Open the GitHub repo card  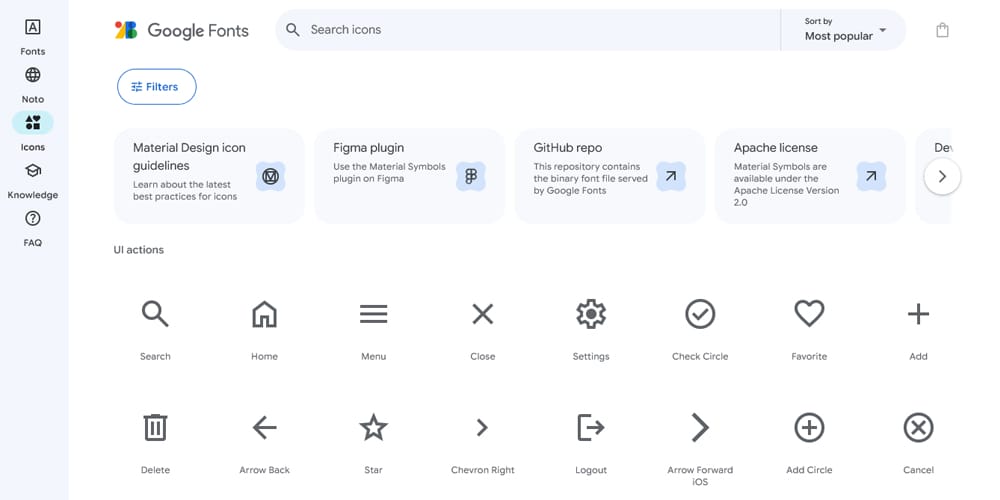(610, 176)
